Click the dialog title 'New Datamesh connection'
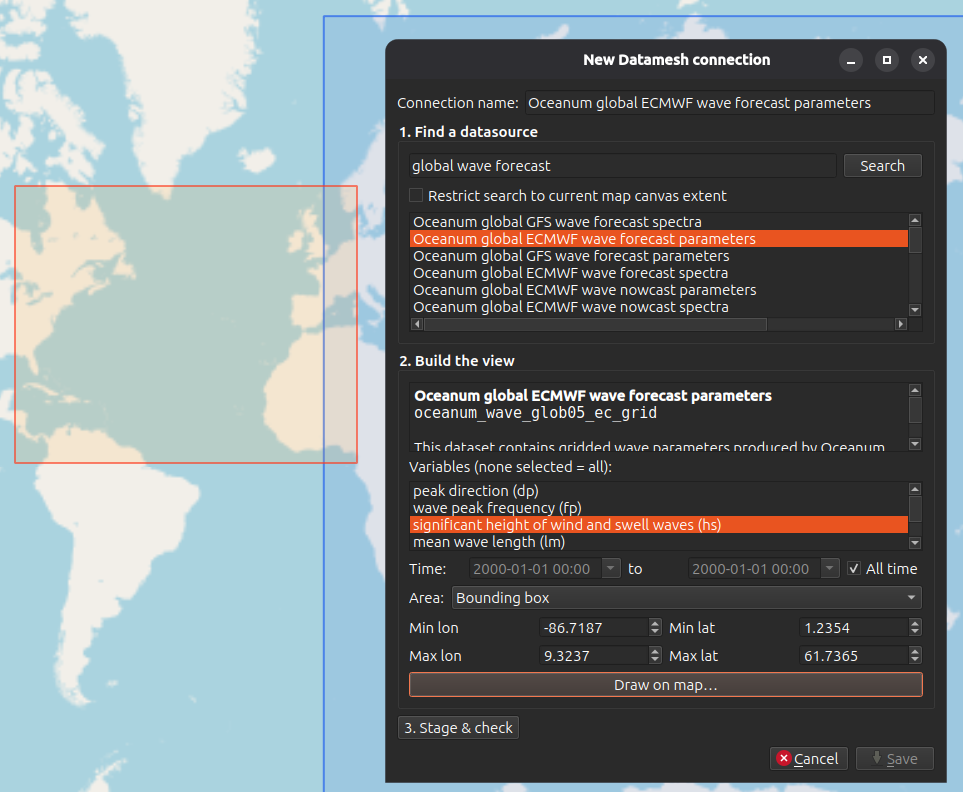 (x=676, y=60)
